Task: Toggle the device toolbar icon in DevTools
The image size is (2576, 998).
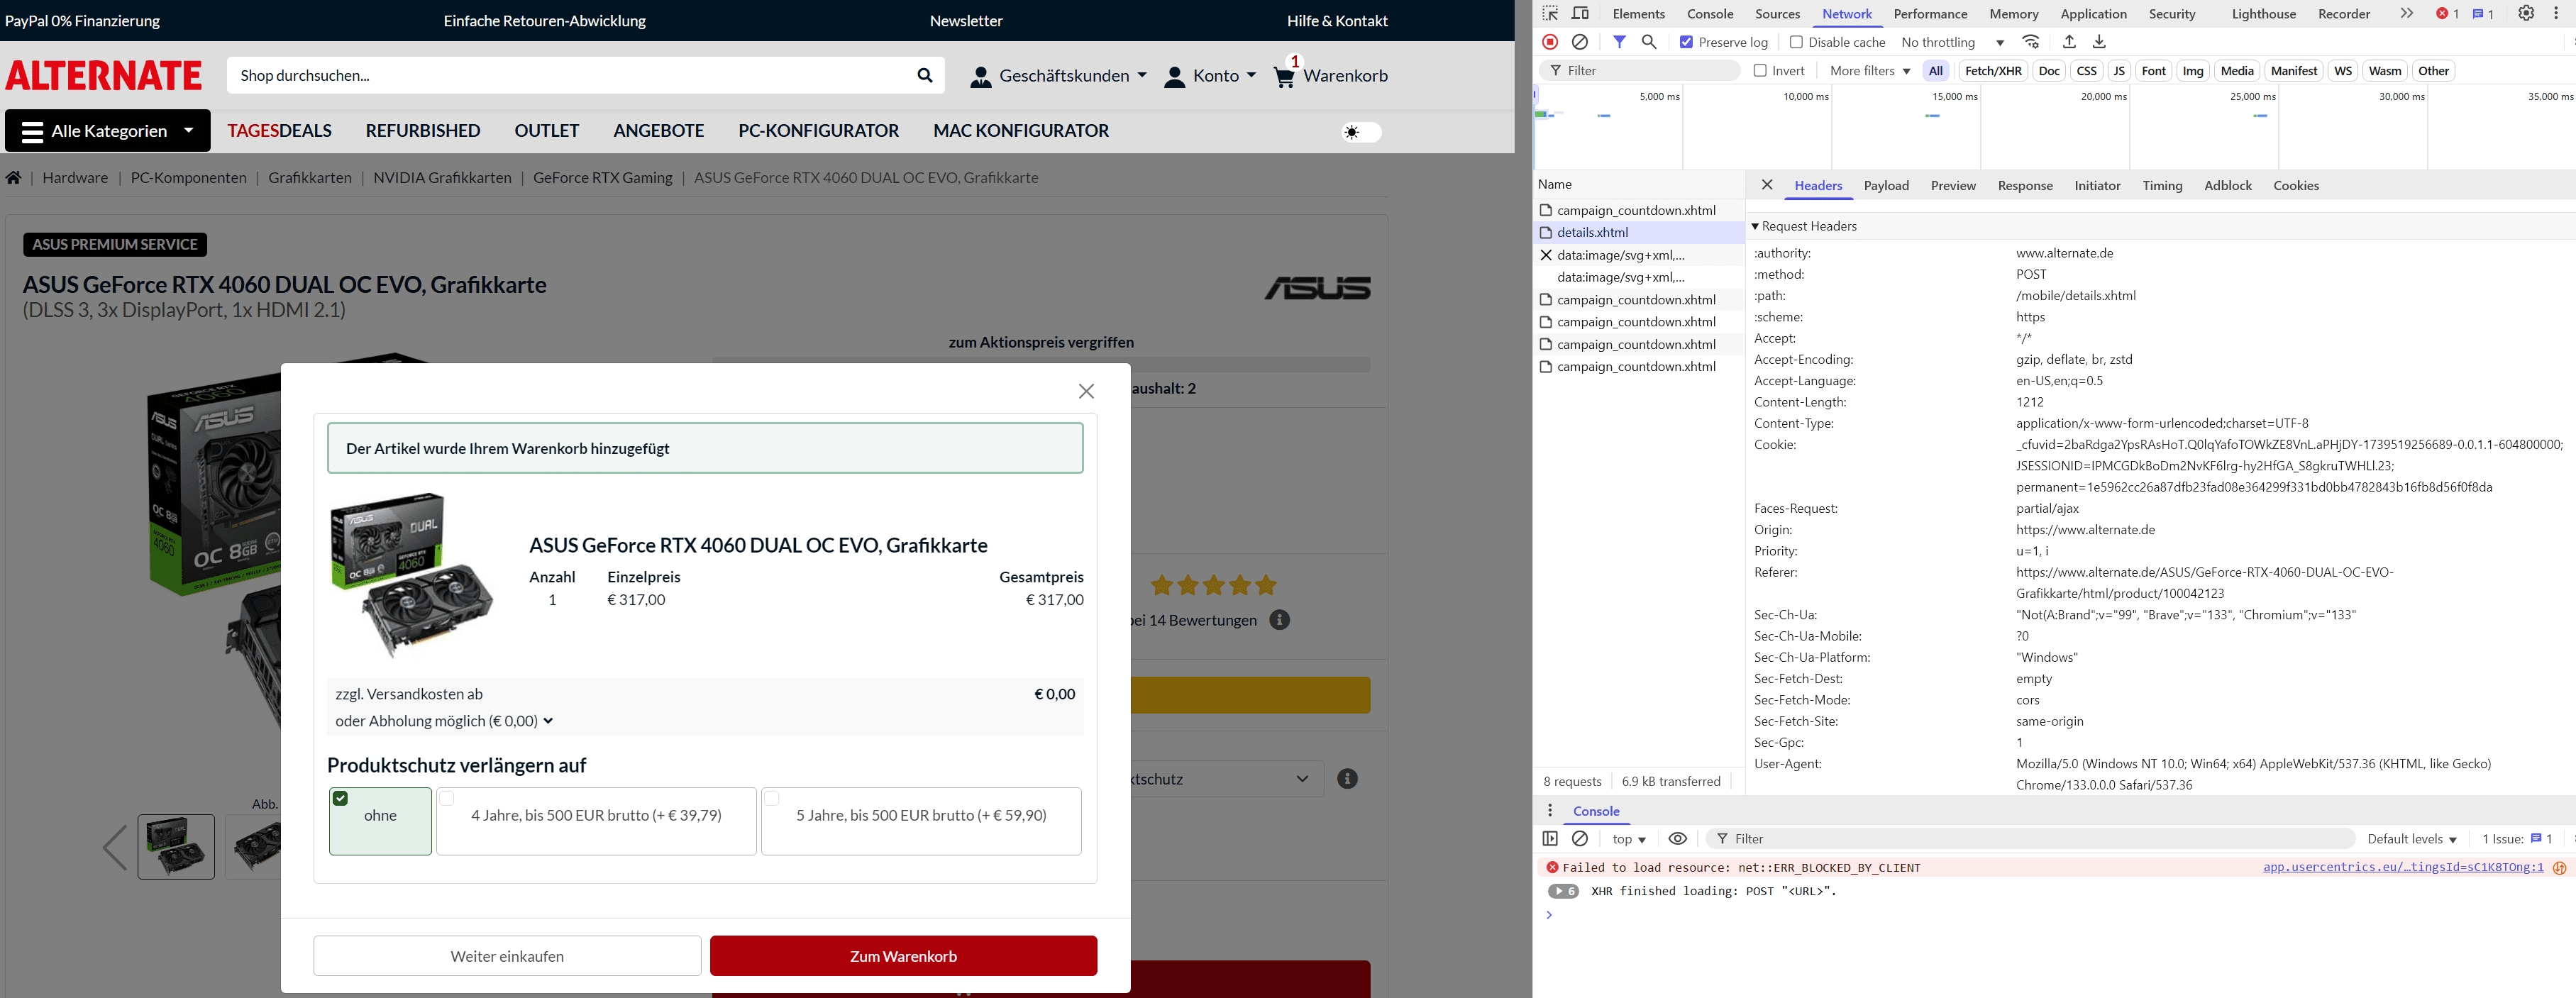Action: 1580,13
